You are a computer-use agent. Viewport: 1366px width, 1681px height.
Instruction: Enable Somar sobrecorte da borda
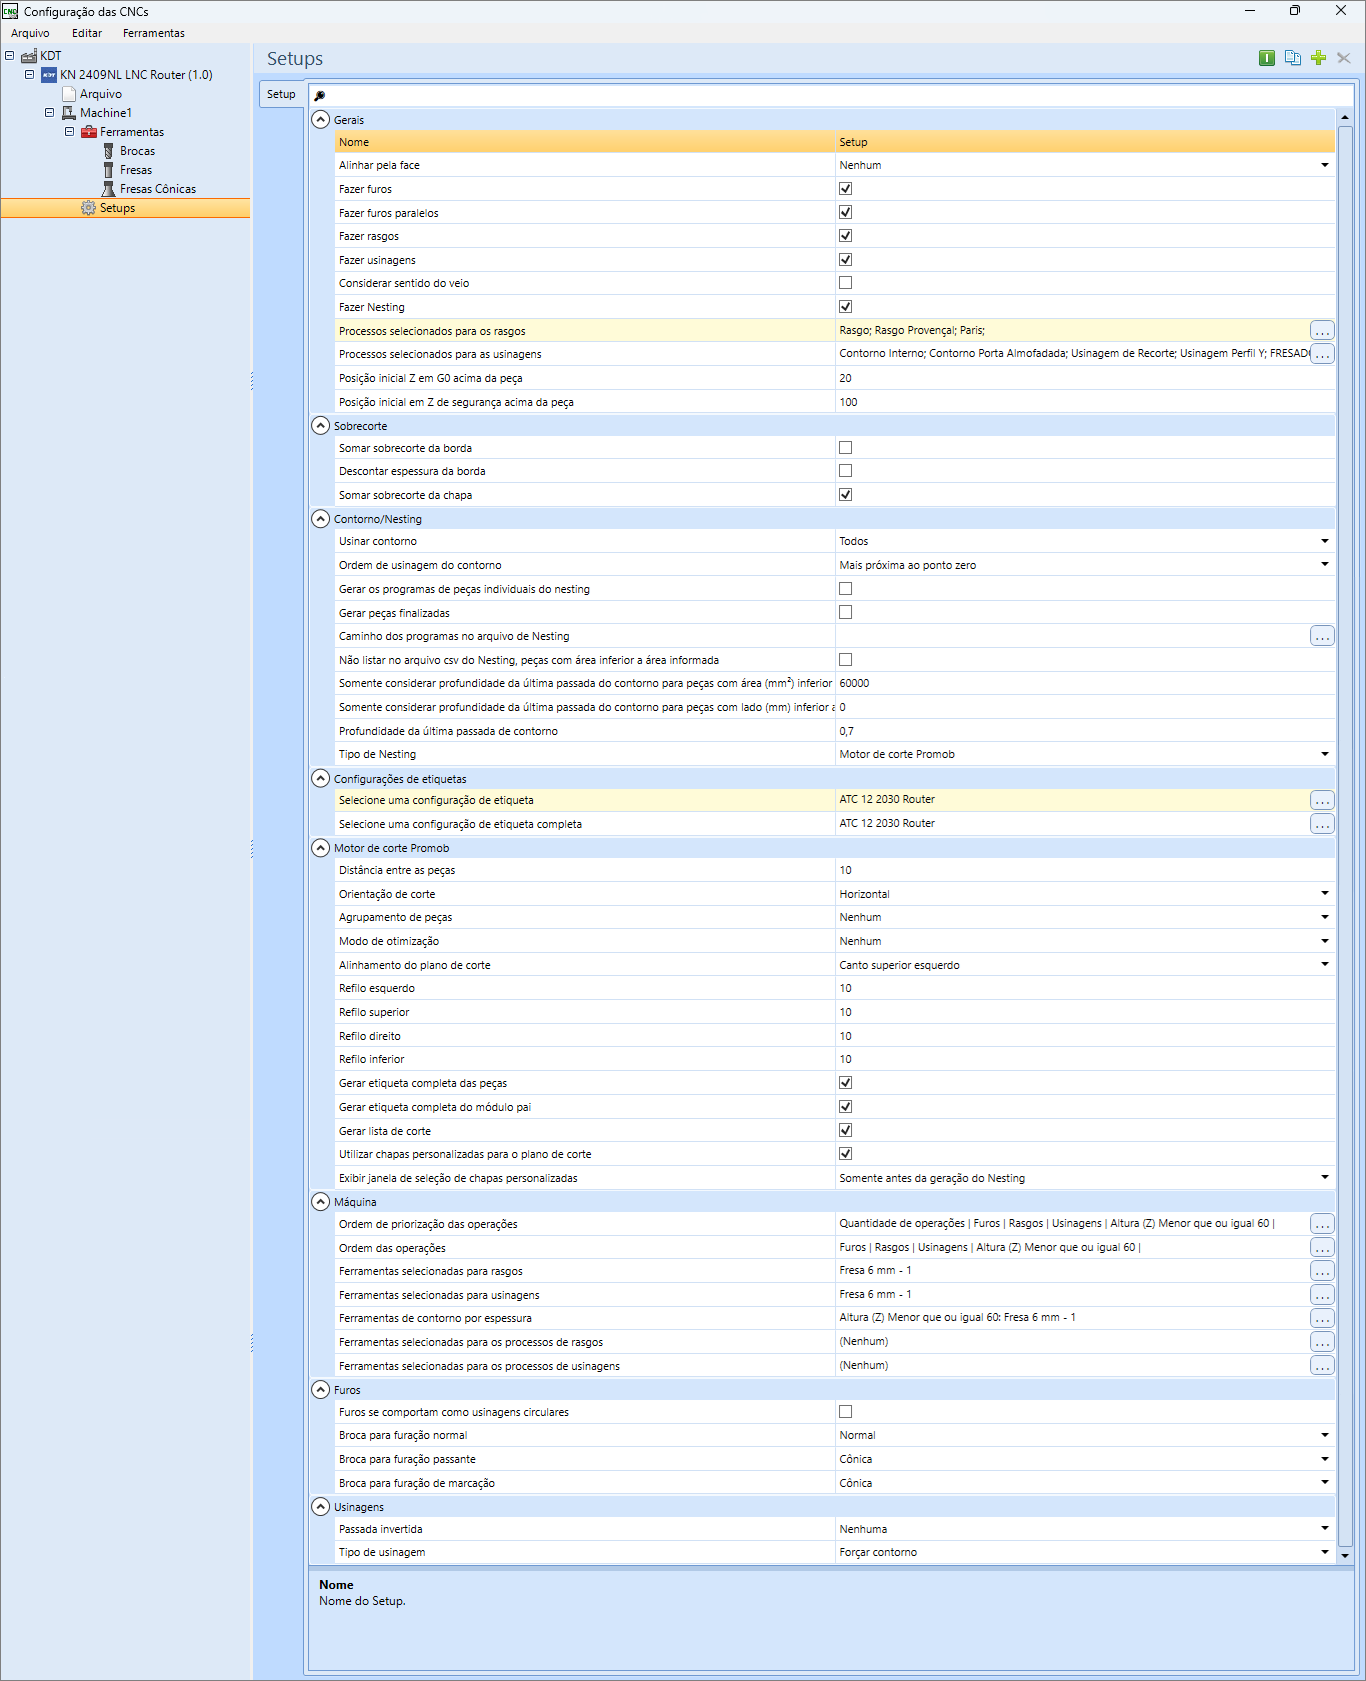845,448
